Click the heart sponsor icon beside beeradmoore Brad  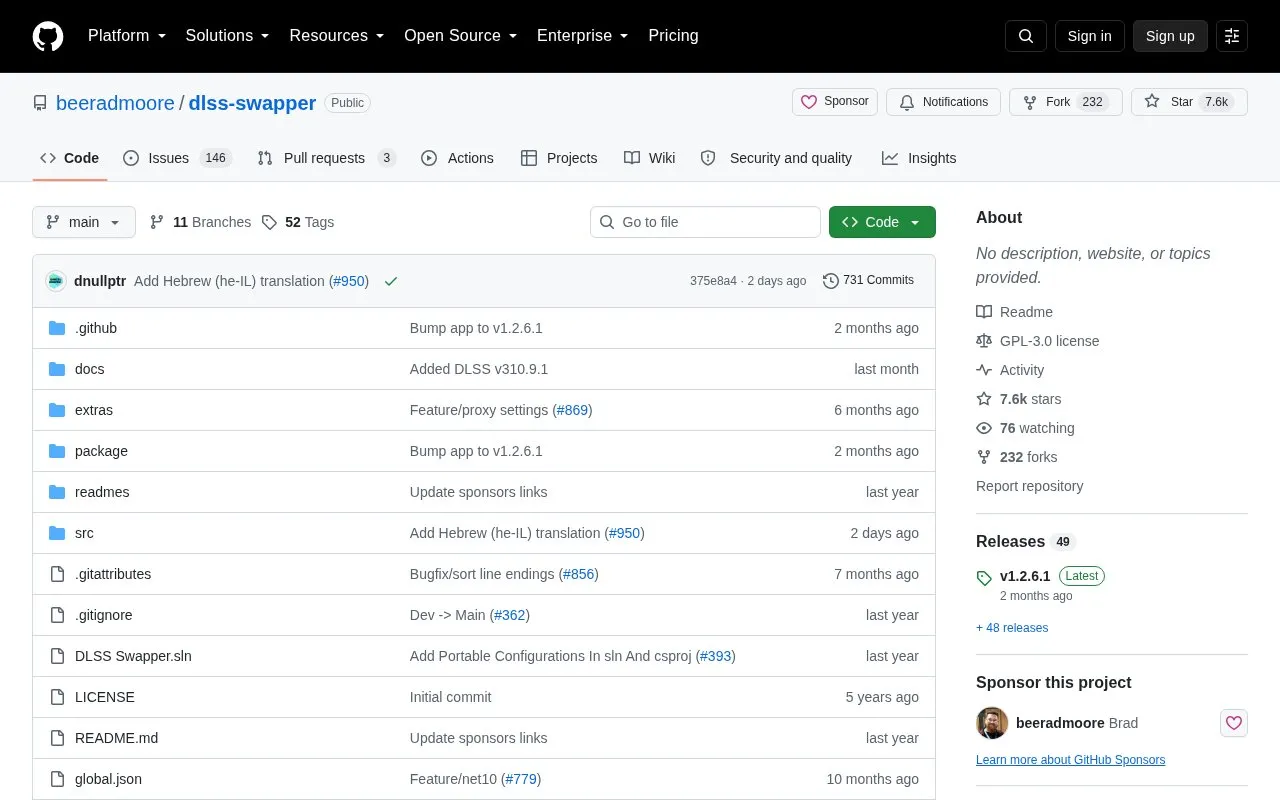coord(1234,723)
